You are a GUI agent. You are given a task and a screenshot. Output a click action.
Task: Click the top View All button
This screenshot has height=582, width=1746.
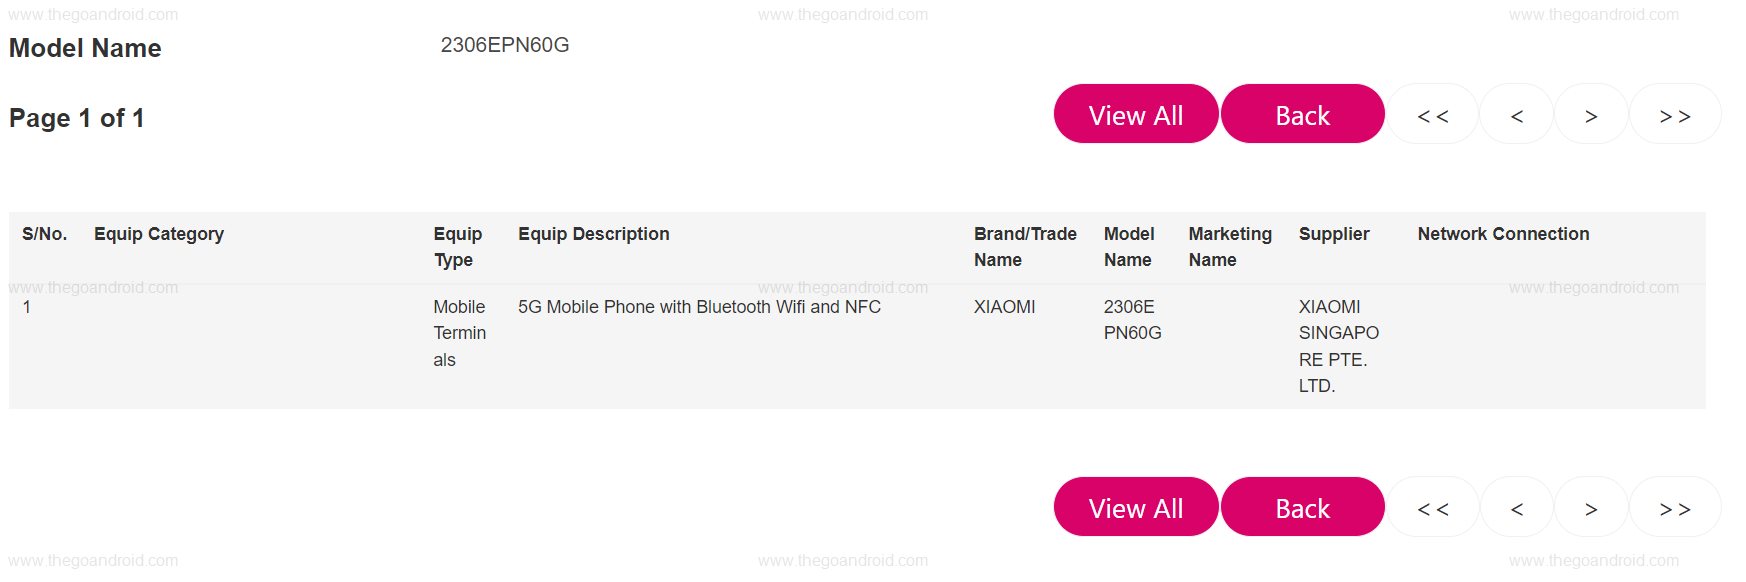point(1136,114)
